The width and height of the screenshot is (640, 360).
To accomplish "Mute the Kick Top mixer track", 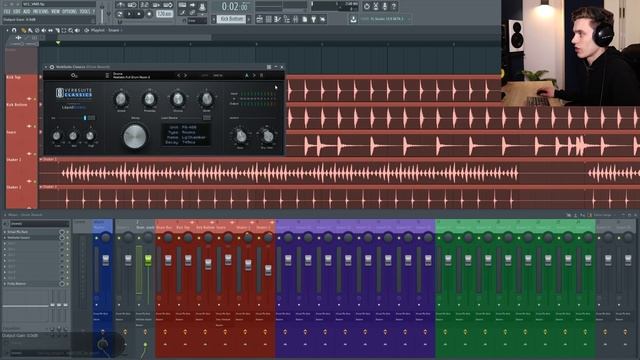I will point(179,238).
